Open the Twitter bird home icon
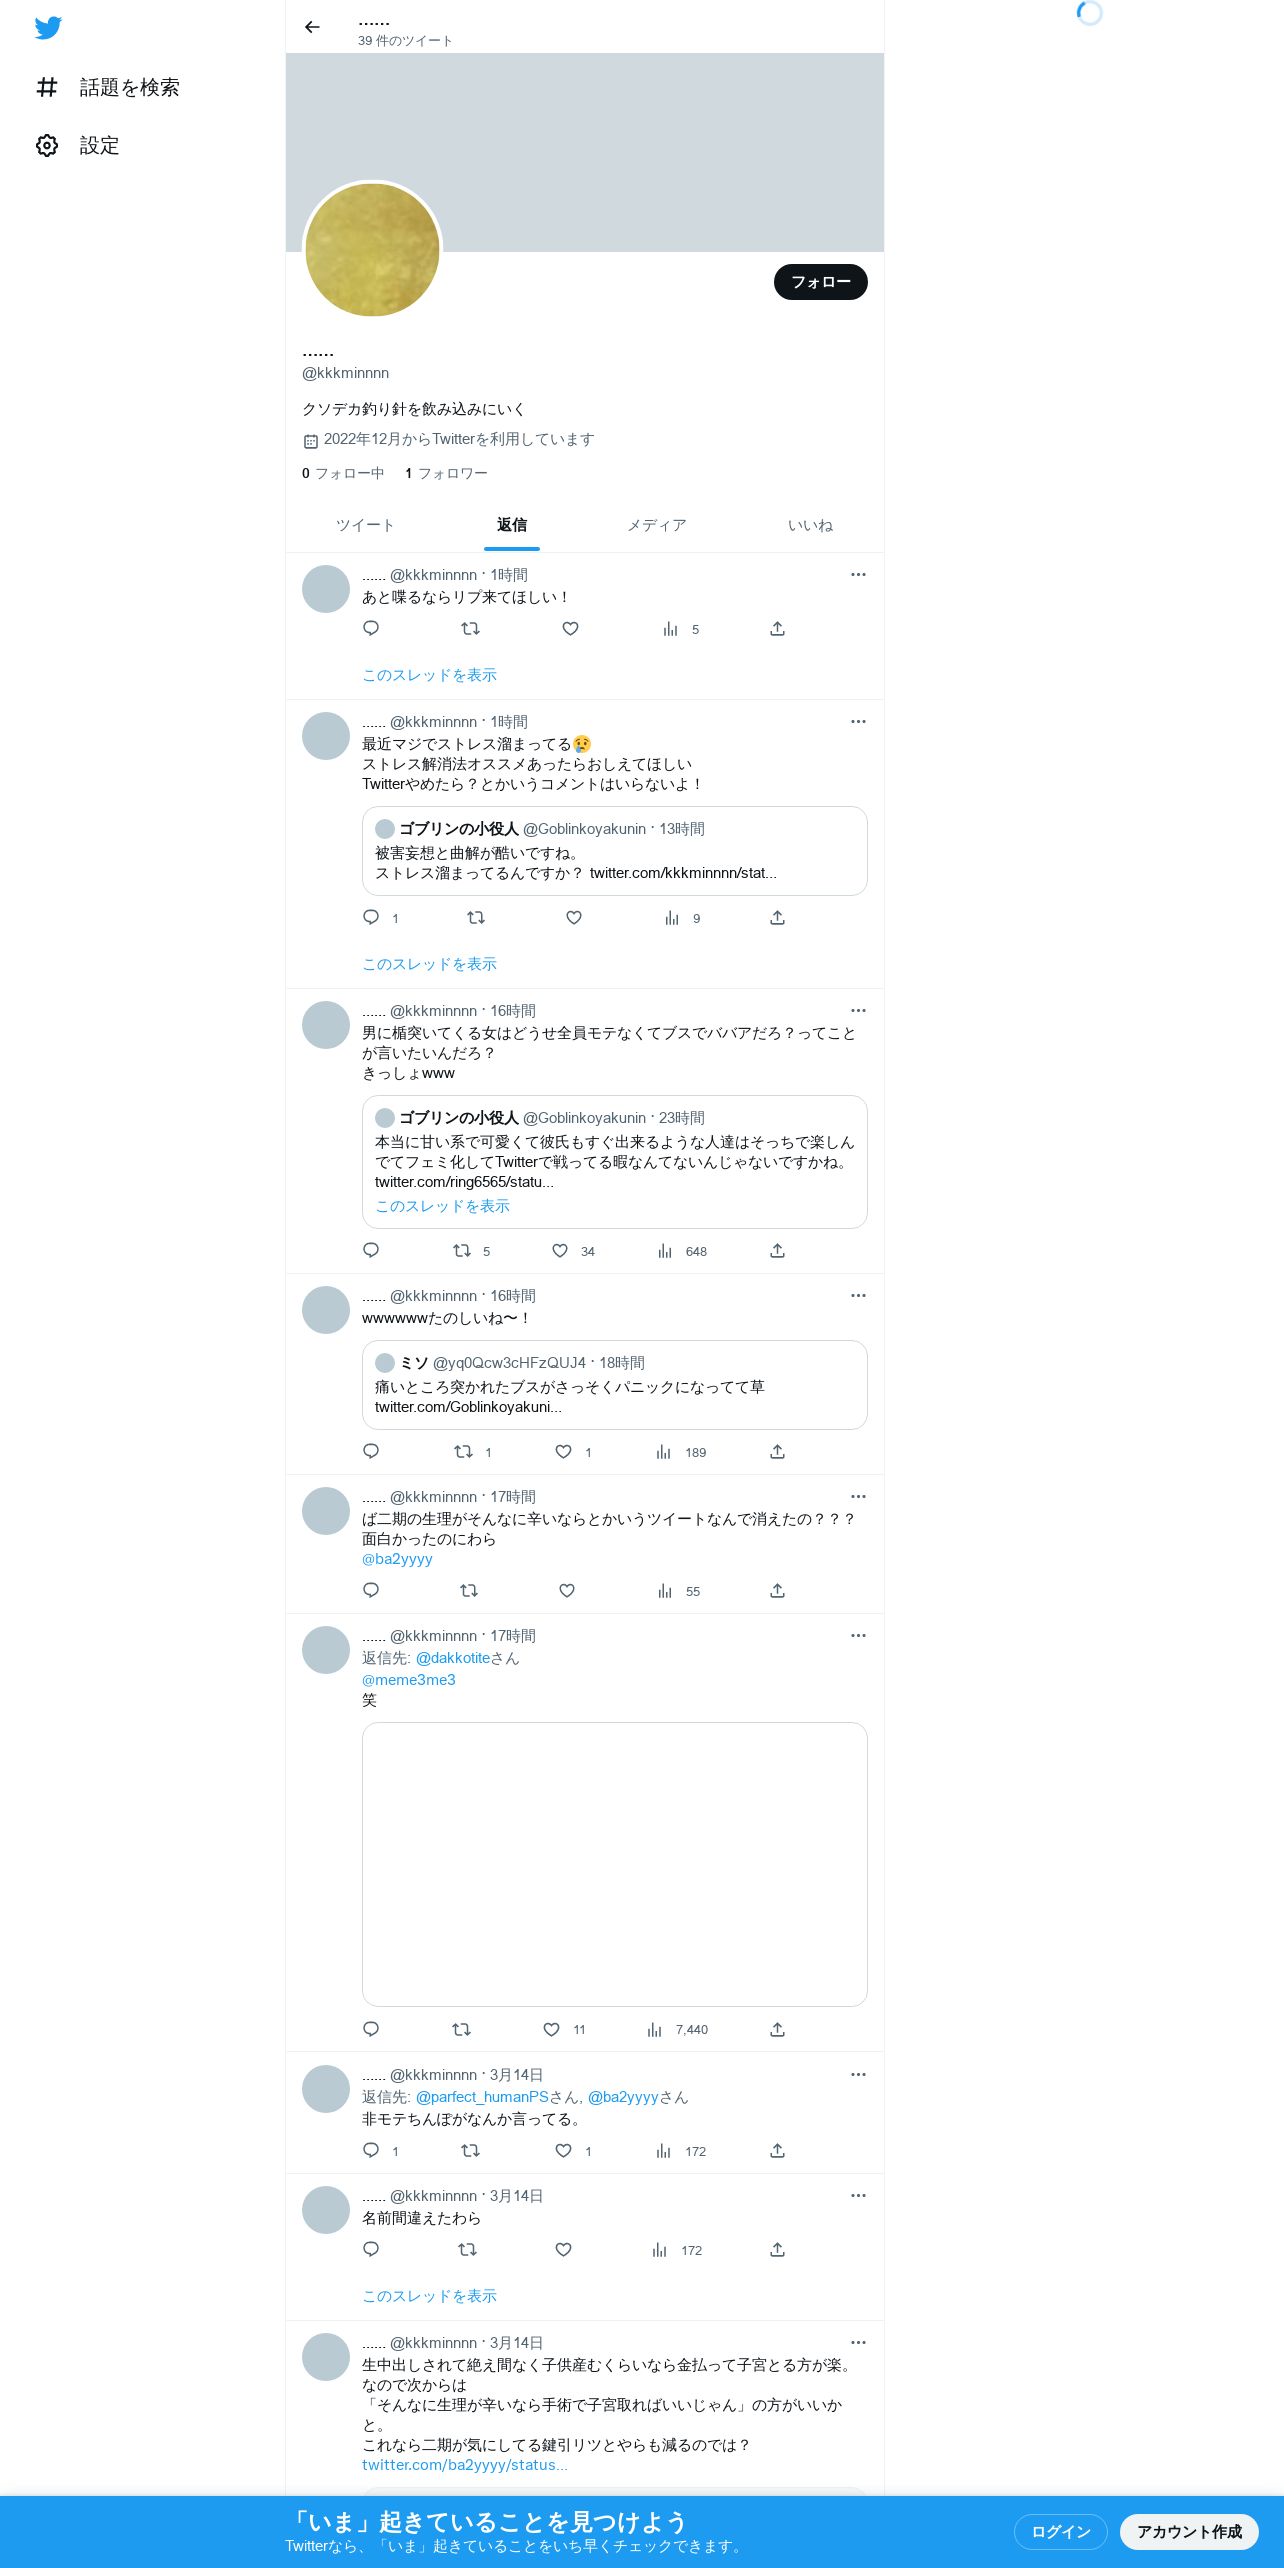The image size is (1284, 2568). tap(48, 28)
